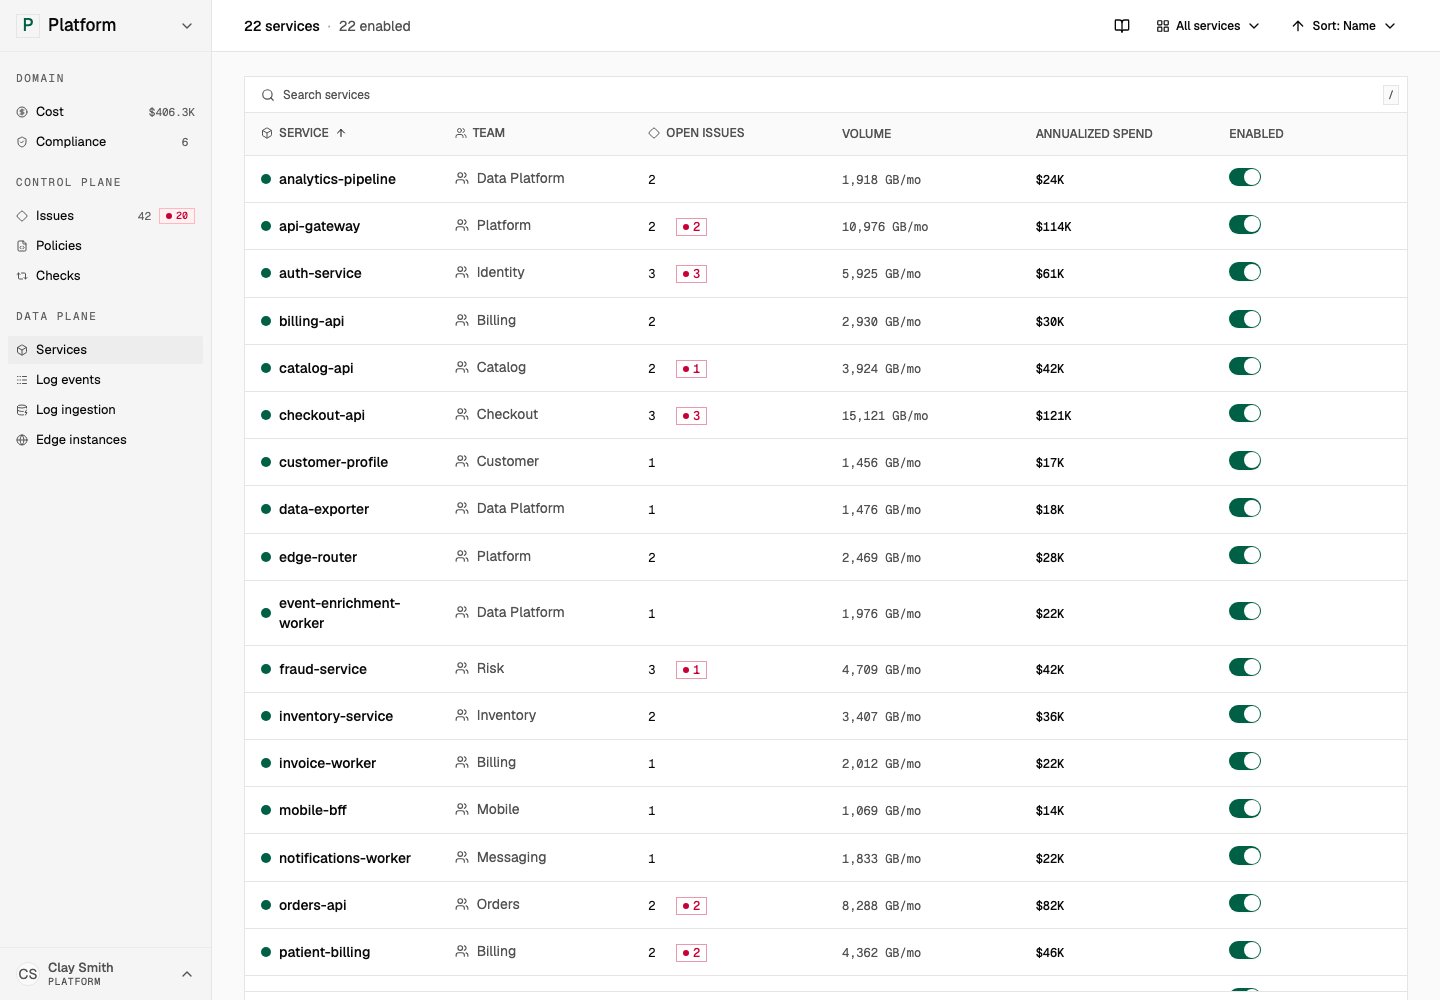Toggle billing-api enabled switch

coord(1245,319)
